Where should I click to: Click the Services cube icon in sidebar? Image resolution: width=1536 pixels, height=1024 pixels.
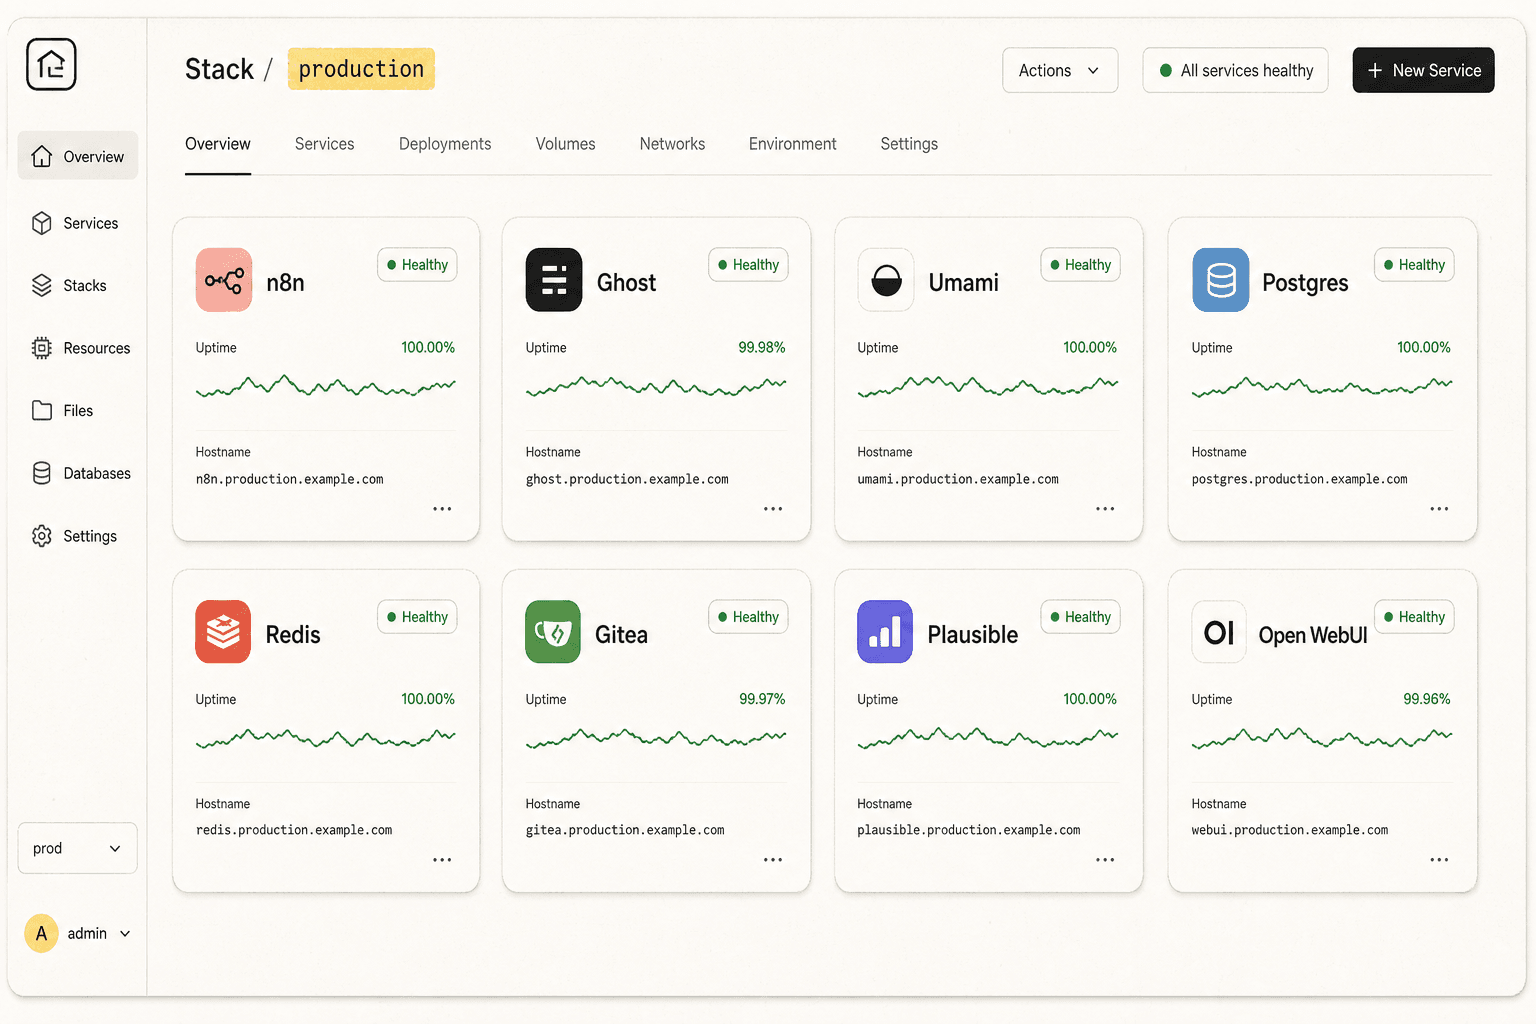point(42,223)
